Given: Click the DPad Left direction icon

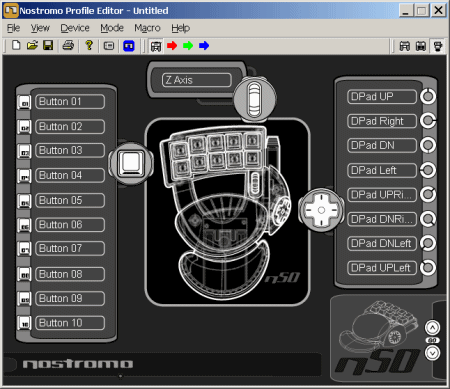Looking at the screenshot, I should [x=428, y=170].
